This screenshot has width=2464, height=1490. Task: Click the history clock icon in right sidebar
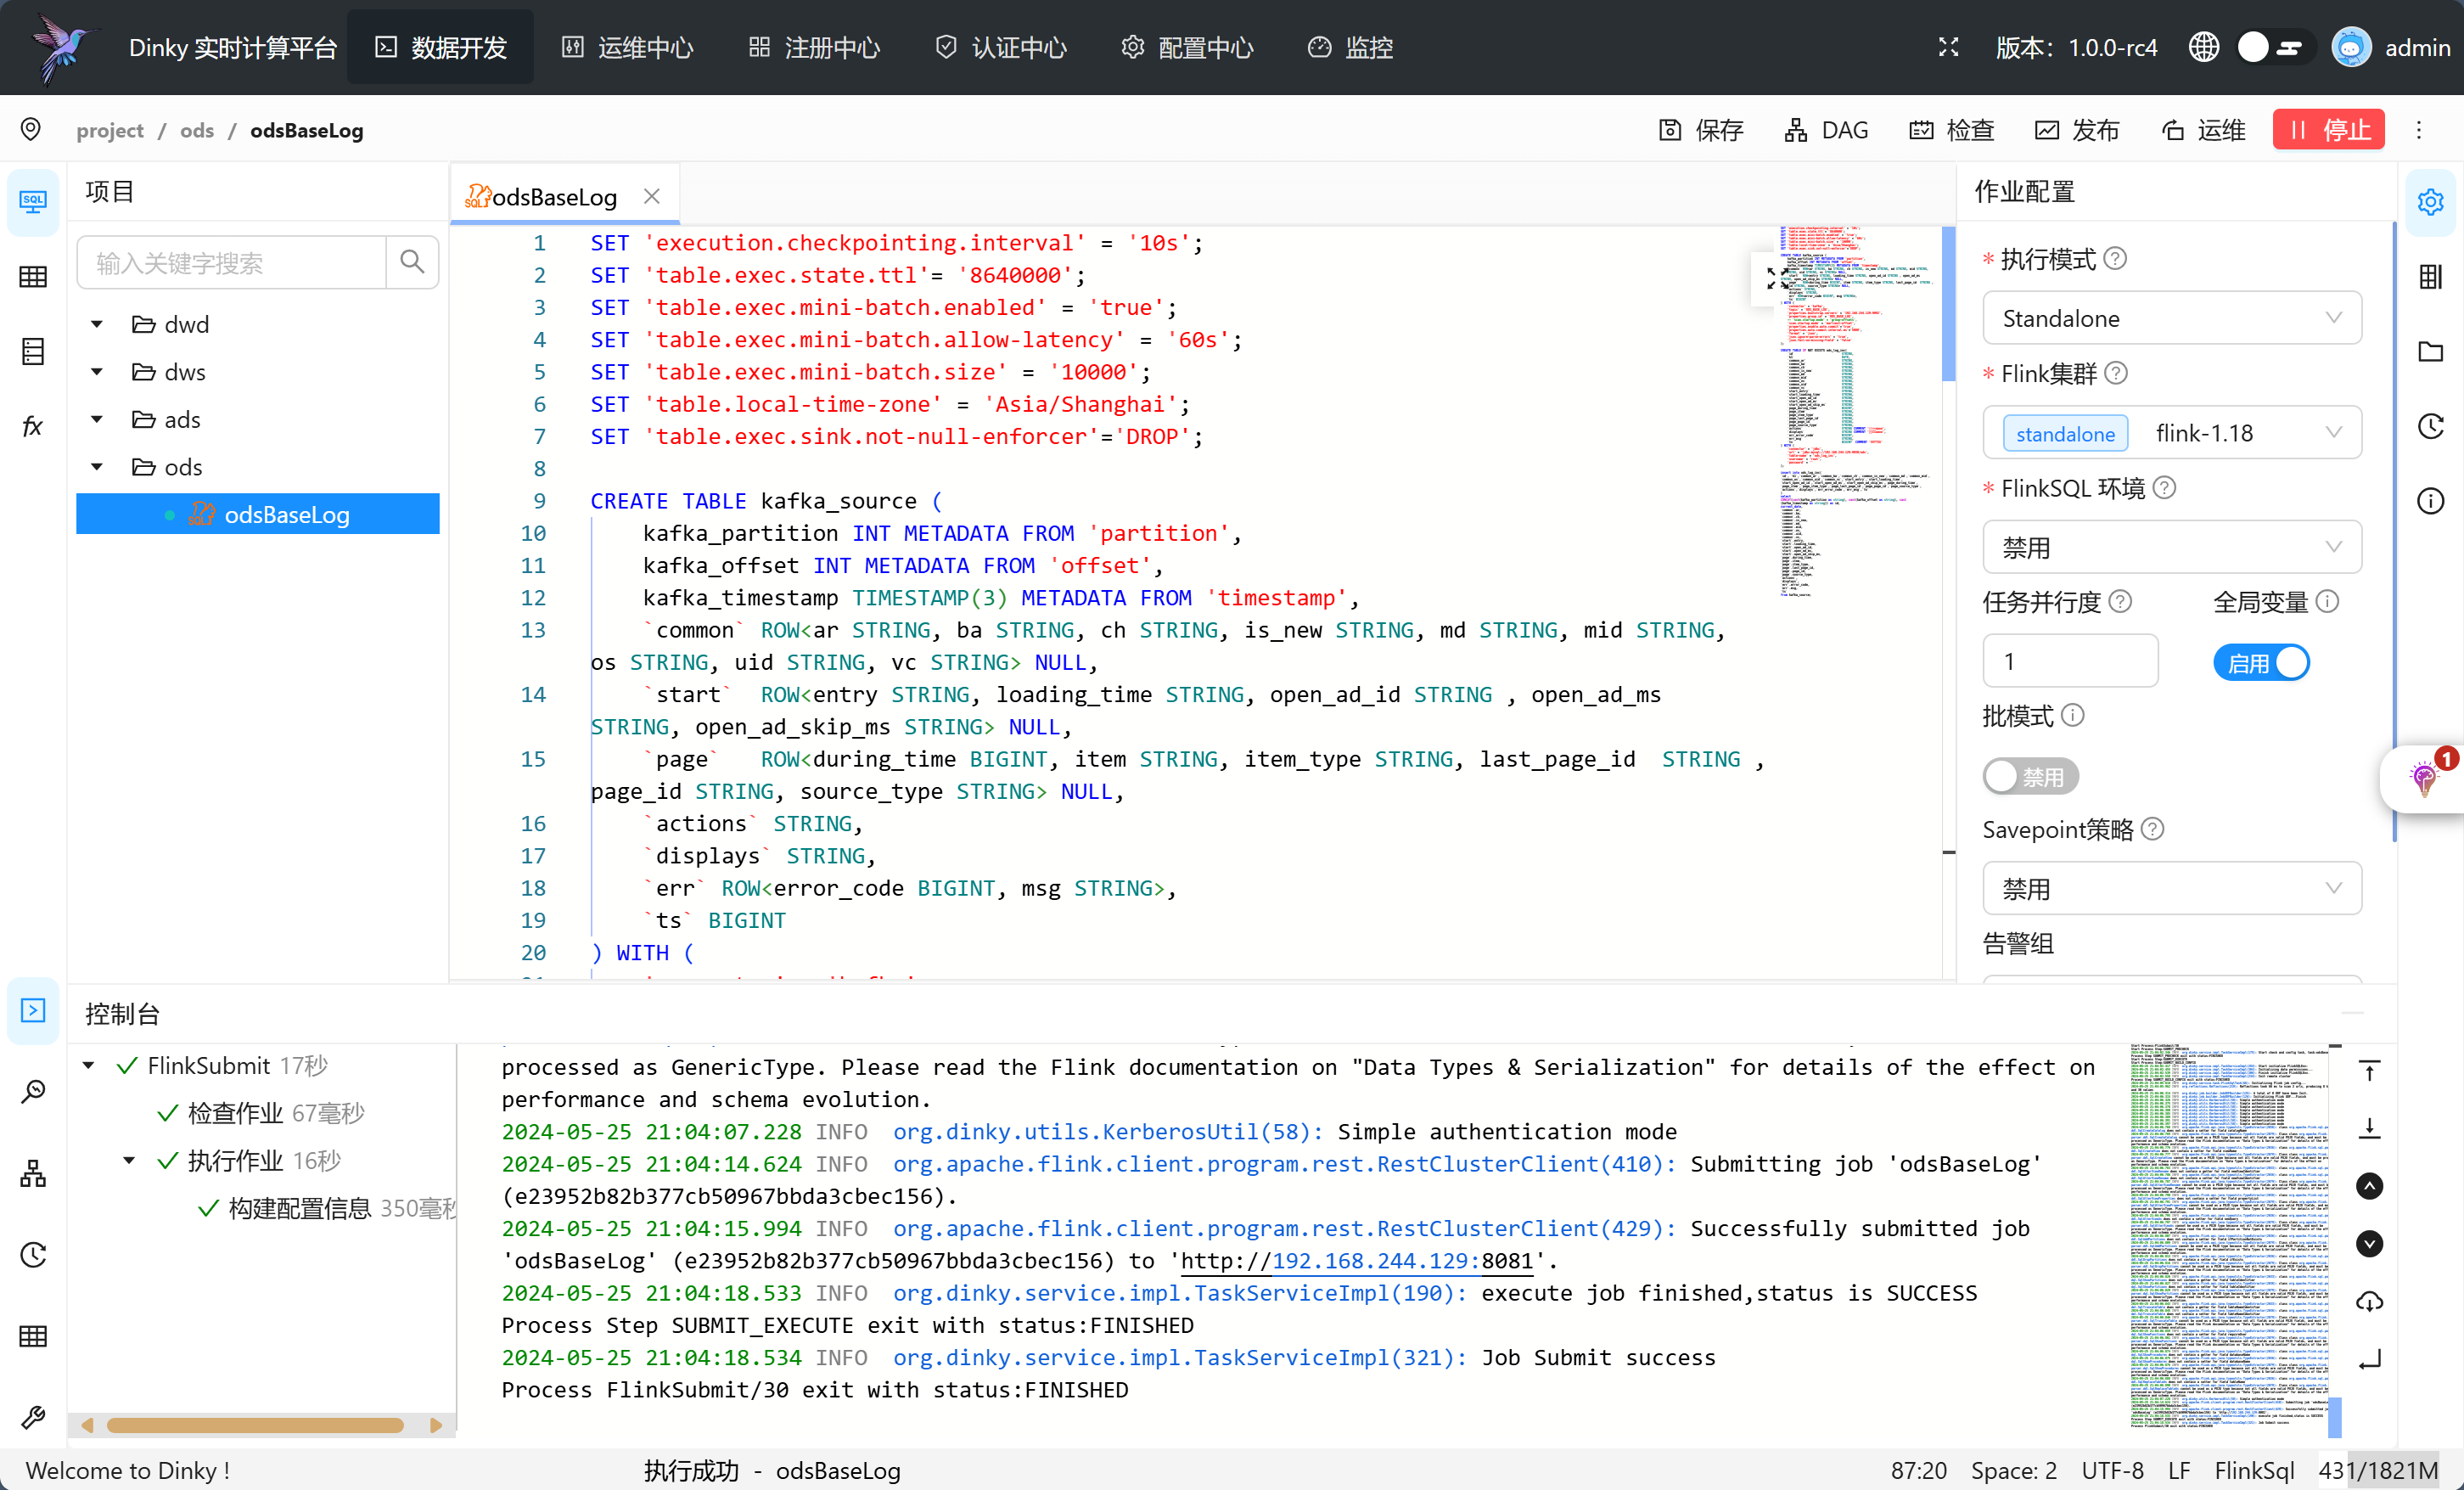2430,427
